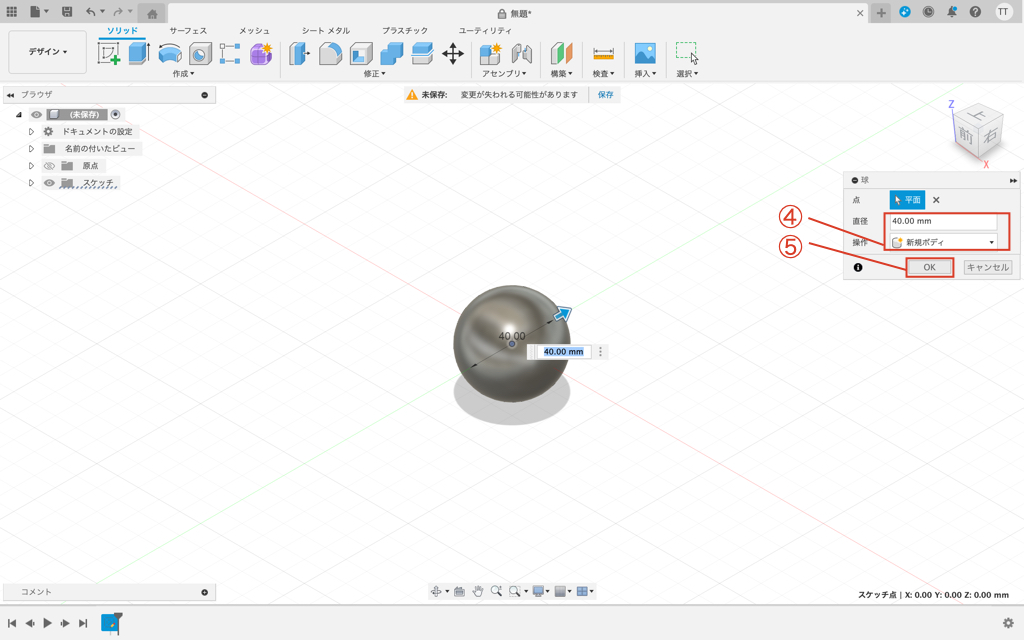
Task: Toggle visibility of the unsaved root component
Action: pos(37,114)
